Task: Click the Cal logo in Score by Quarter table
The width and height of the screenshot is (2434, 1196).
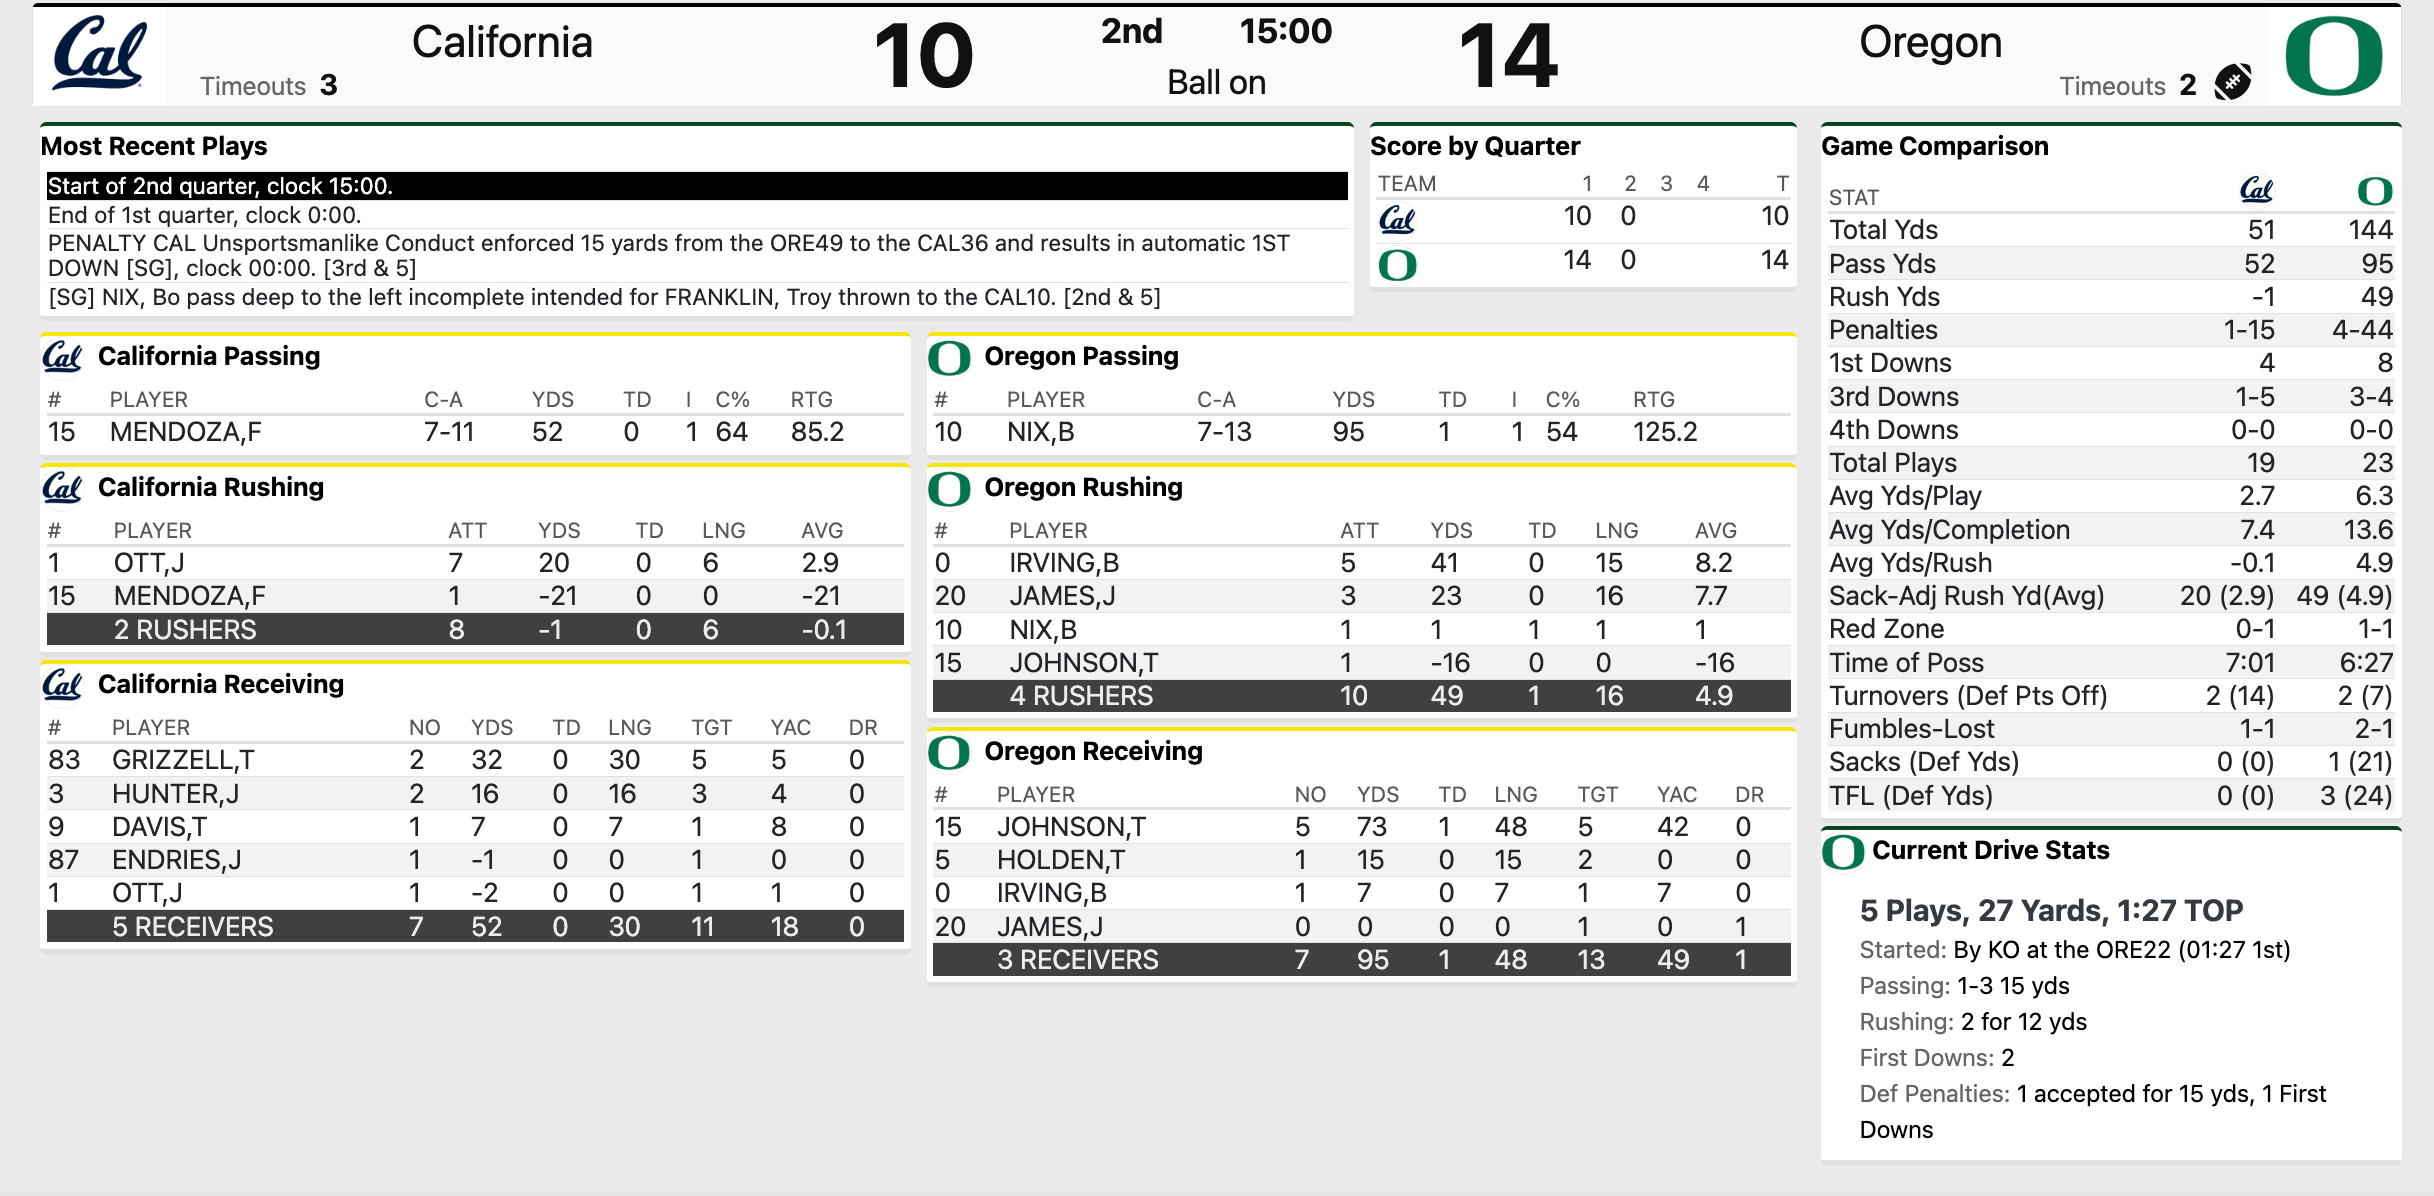Action: pos(1397,218)
